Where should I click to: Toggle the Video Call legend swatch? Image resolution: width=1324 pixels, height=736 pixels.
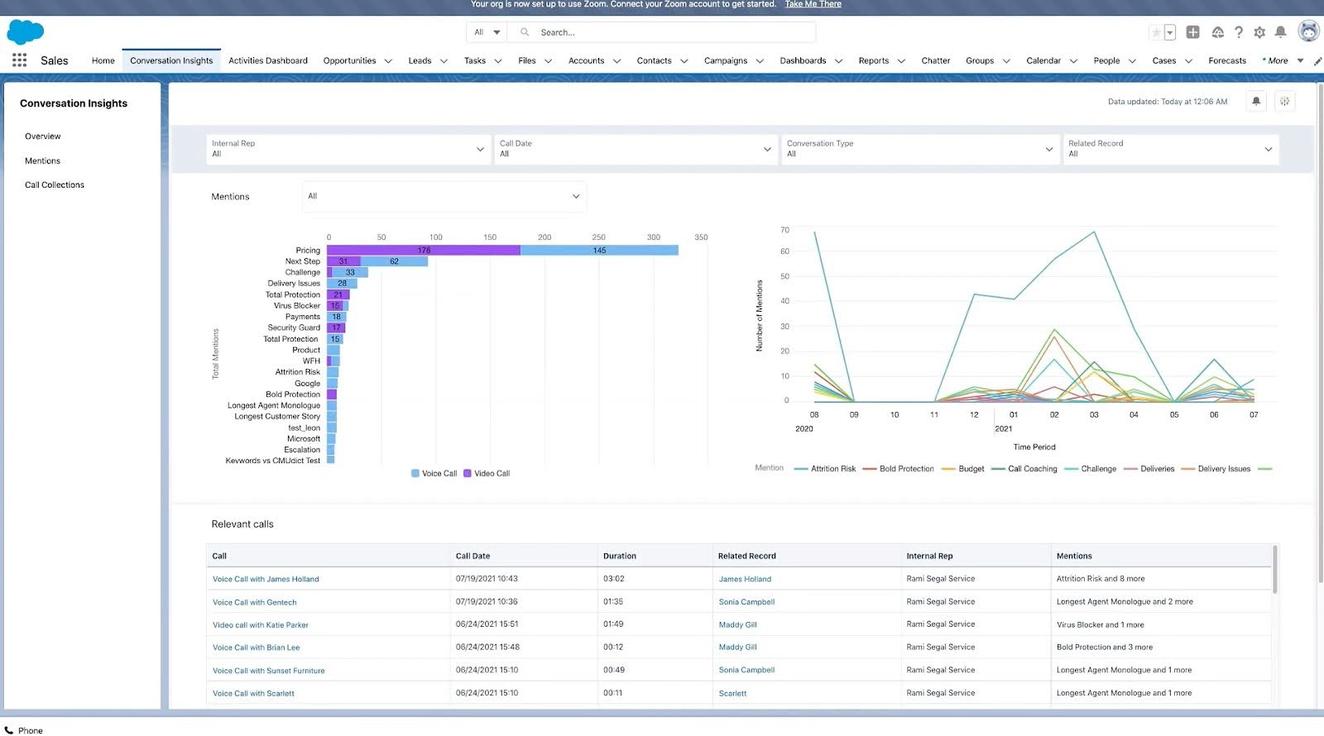(467, 473)
